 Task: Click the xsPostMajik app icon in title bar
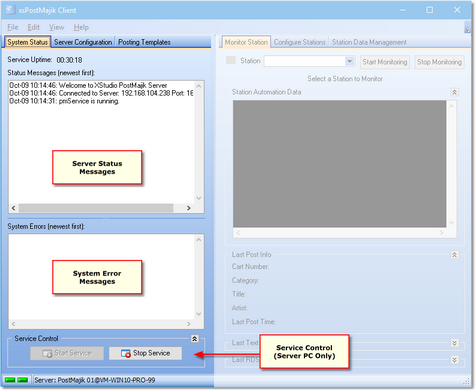[10, 10]
